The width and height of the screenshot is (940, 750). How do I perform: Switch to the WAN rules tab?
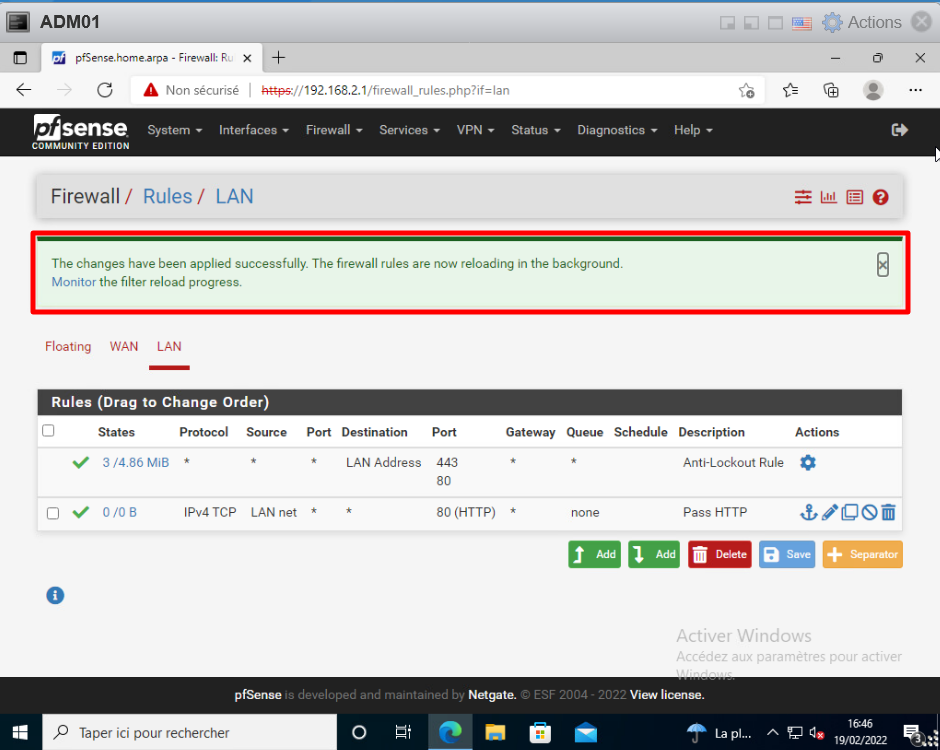tap(124, 346)
